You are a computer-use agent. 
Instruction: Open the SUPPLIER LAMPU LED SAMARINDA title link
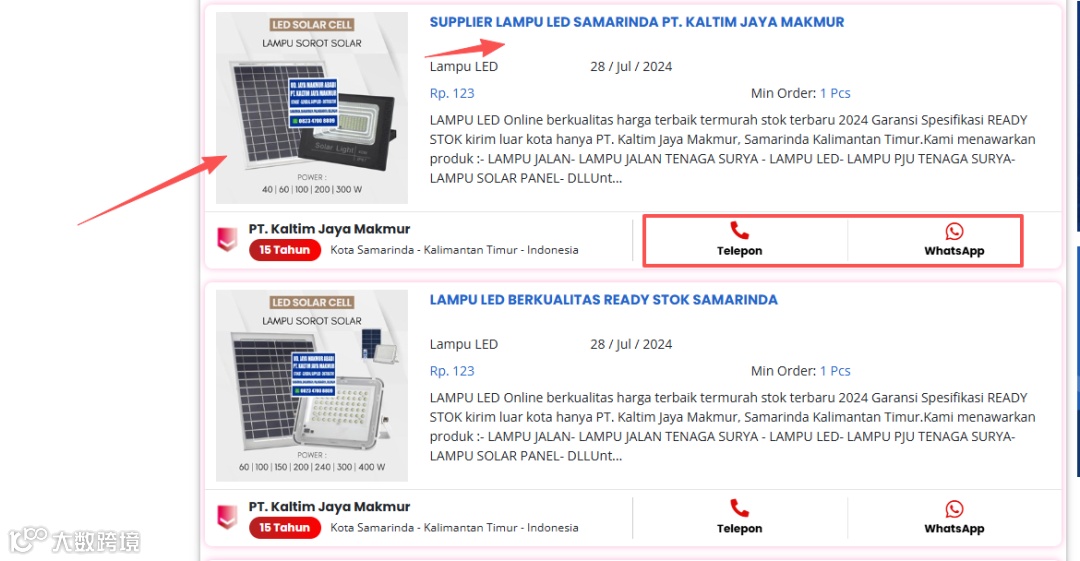point(636,22)
